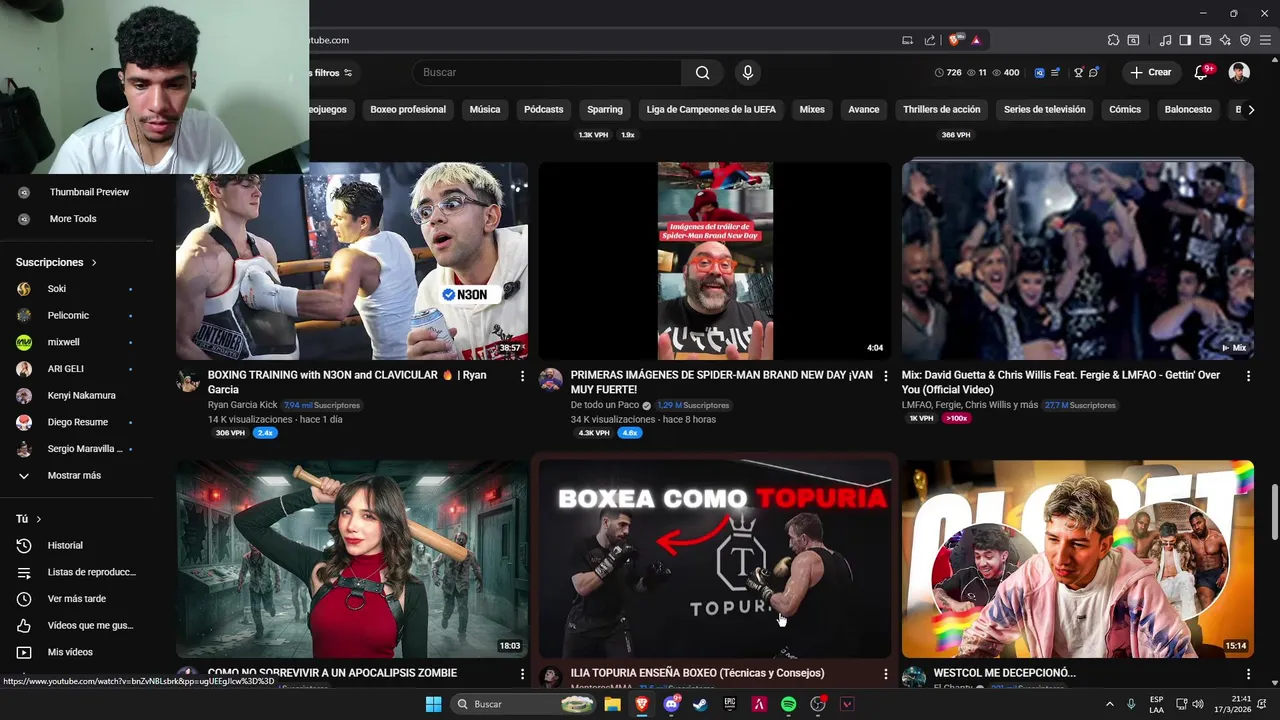Open options menu for David Guetta mix
The height and width of the screenshot is (720, 1280).
pos(1248,376)
